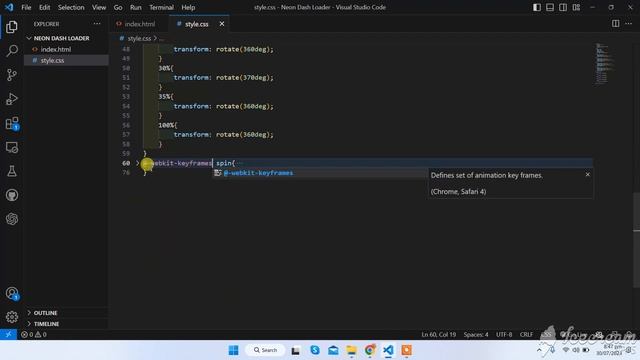Open the Terminal menu

[161, 7]
